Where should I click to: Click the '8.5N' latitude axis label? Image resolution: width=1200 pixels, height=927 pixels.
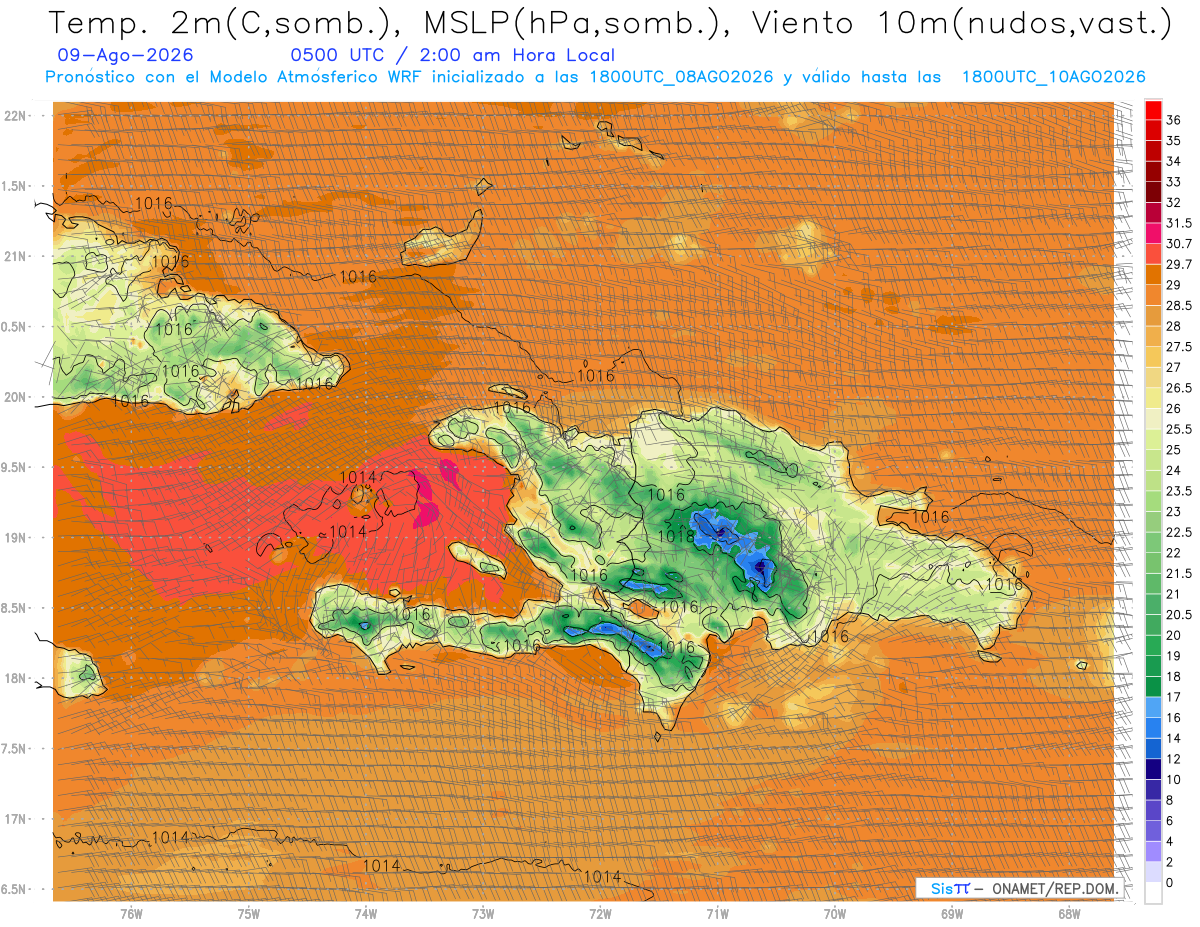point(15,608)
